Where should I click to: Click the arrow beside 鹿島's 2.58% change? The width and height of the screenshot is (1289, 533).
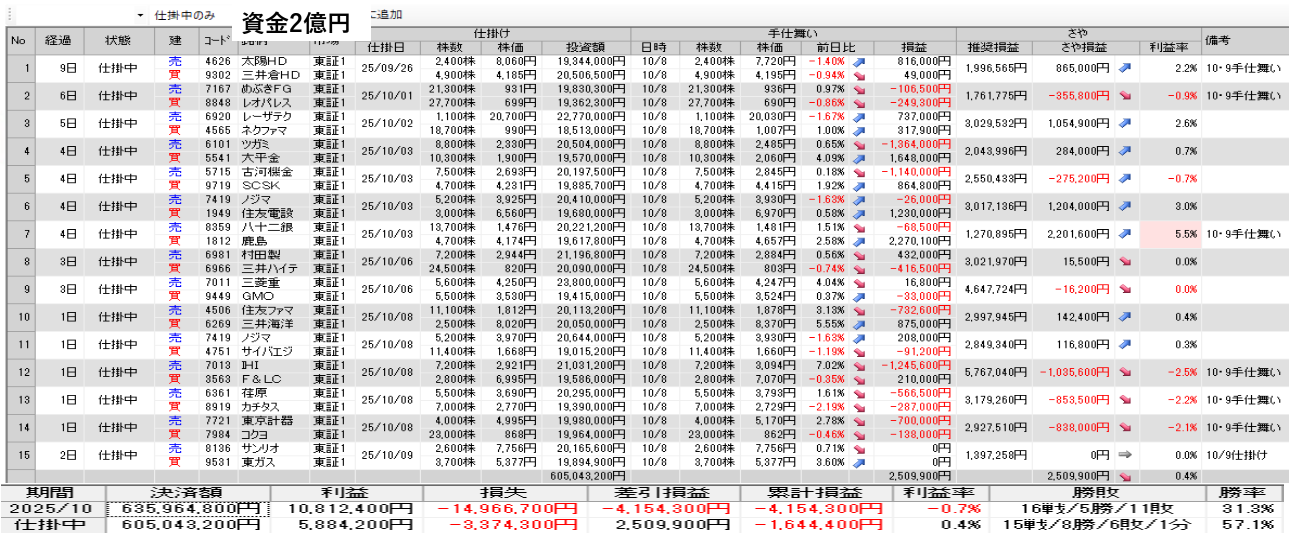click(x=858, y=241)
